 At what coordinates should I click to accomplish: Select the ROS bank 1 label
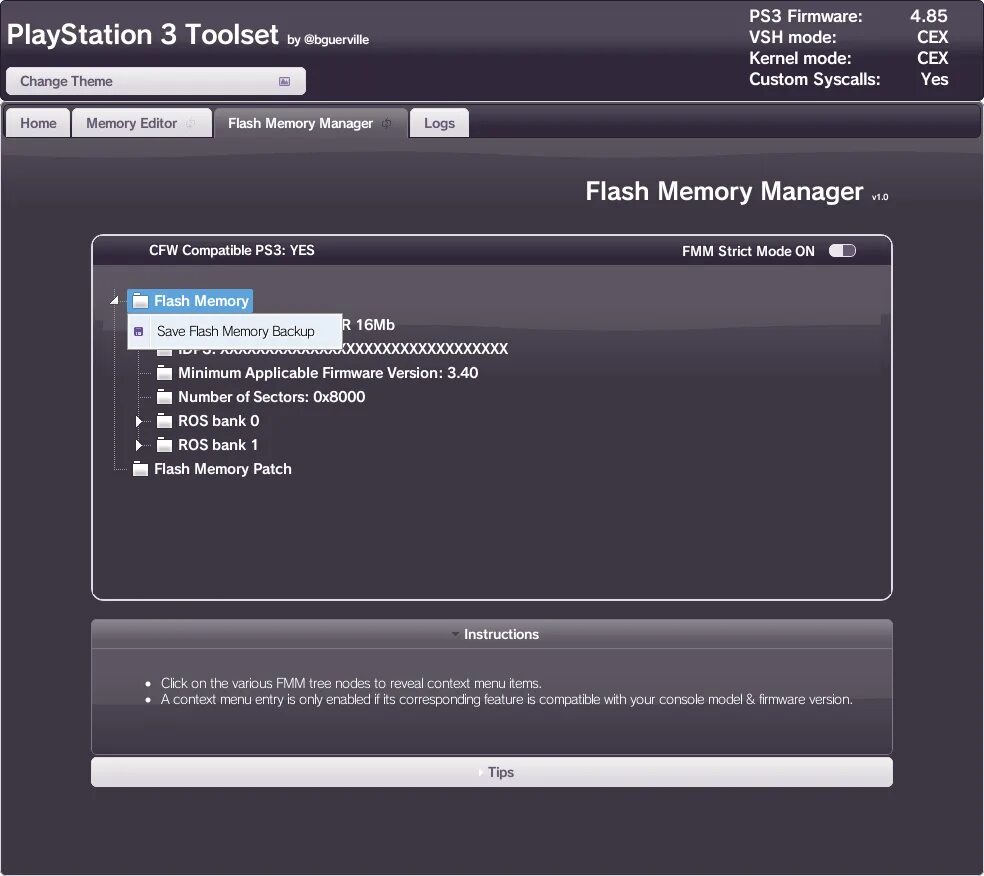click(x=218, y=445)
